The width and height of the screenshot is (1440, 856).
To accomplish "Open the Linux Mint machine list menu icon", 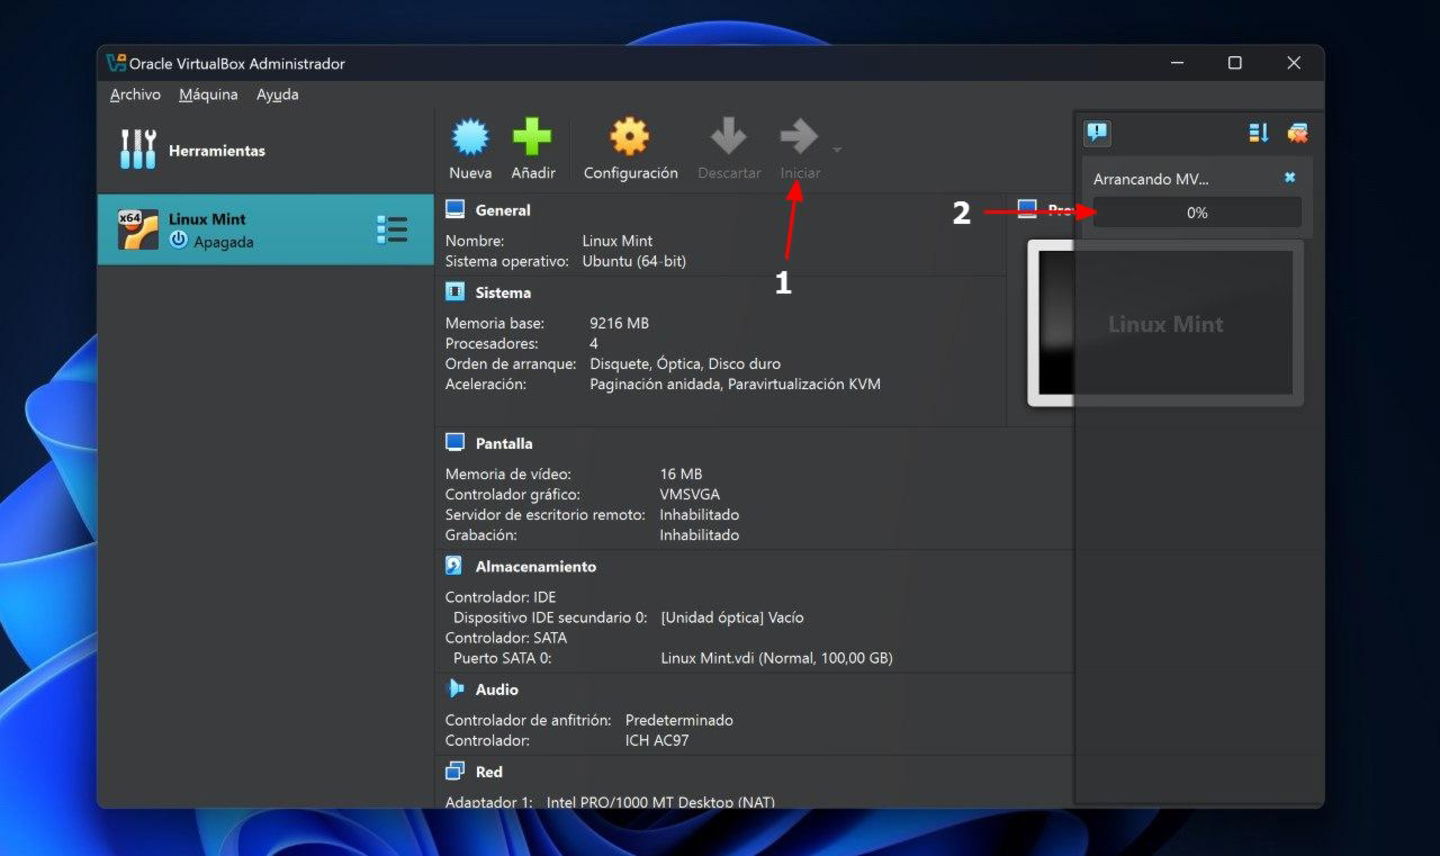I will pos(392,230).
